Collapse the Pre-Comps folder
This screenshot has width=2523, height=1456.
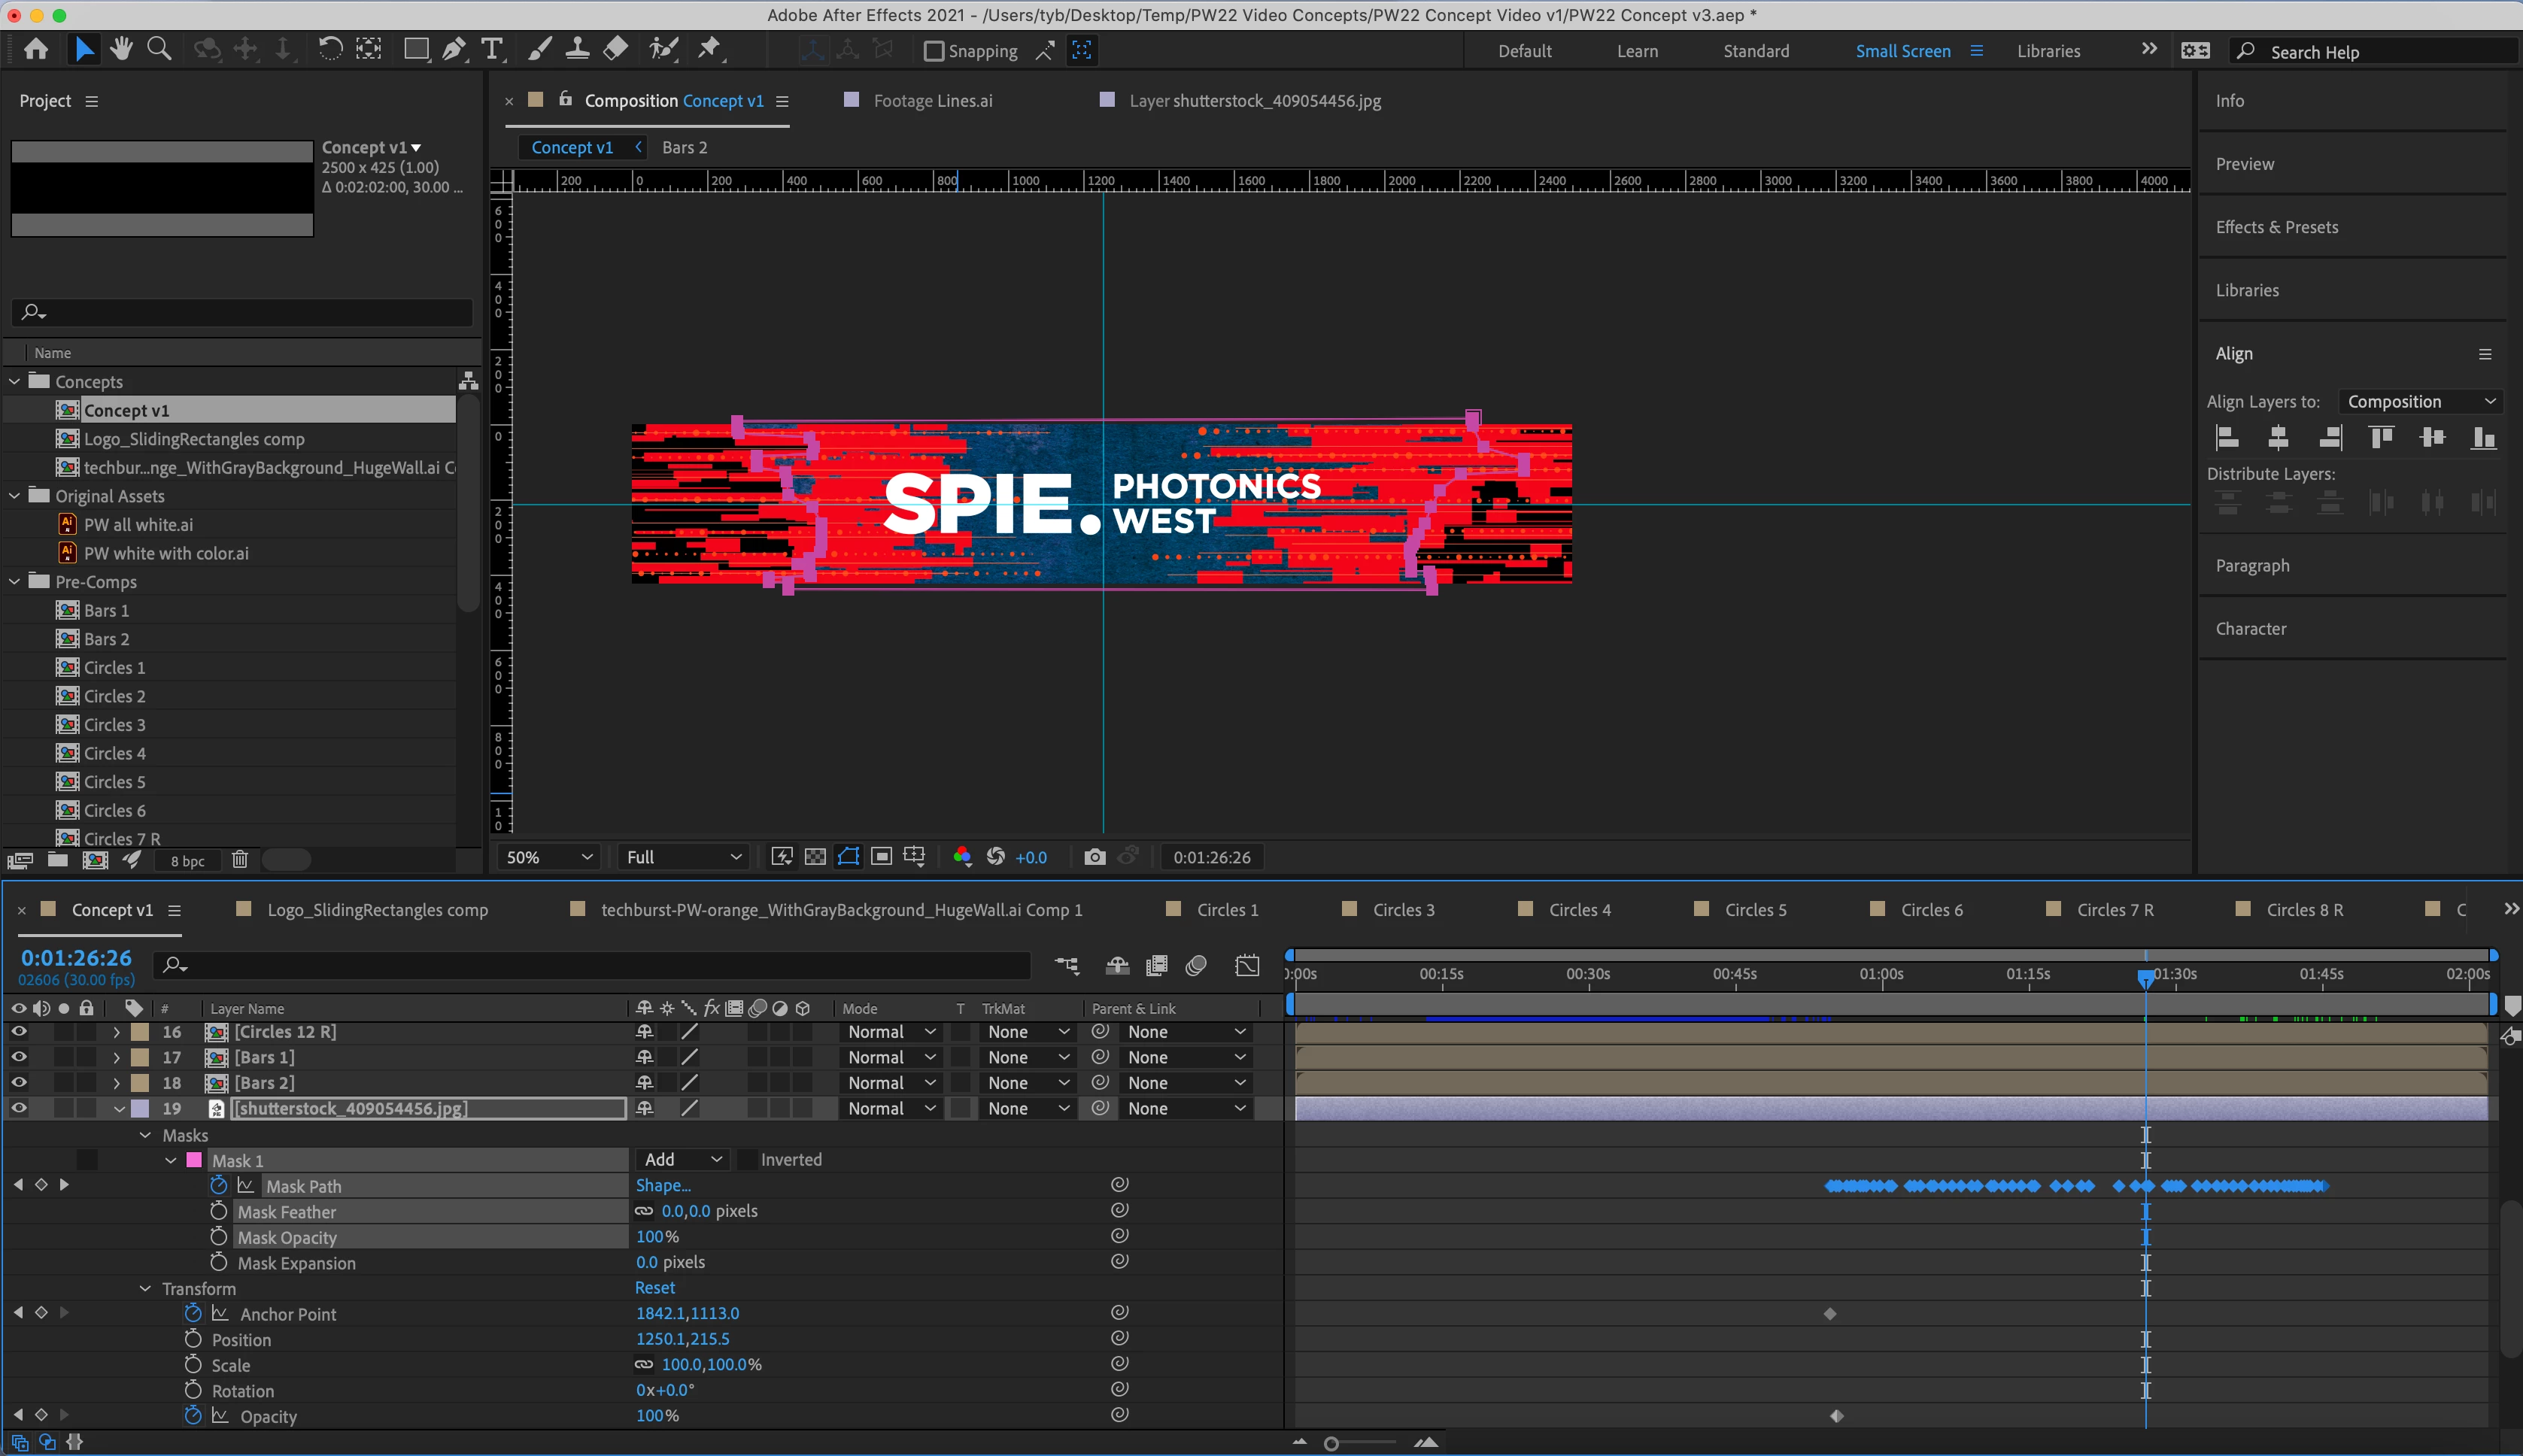click(15, 582)
